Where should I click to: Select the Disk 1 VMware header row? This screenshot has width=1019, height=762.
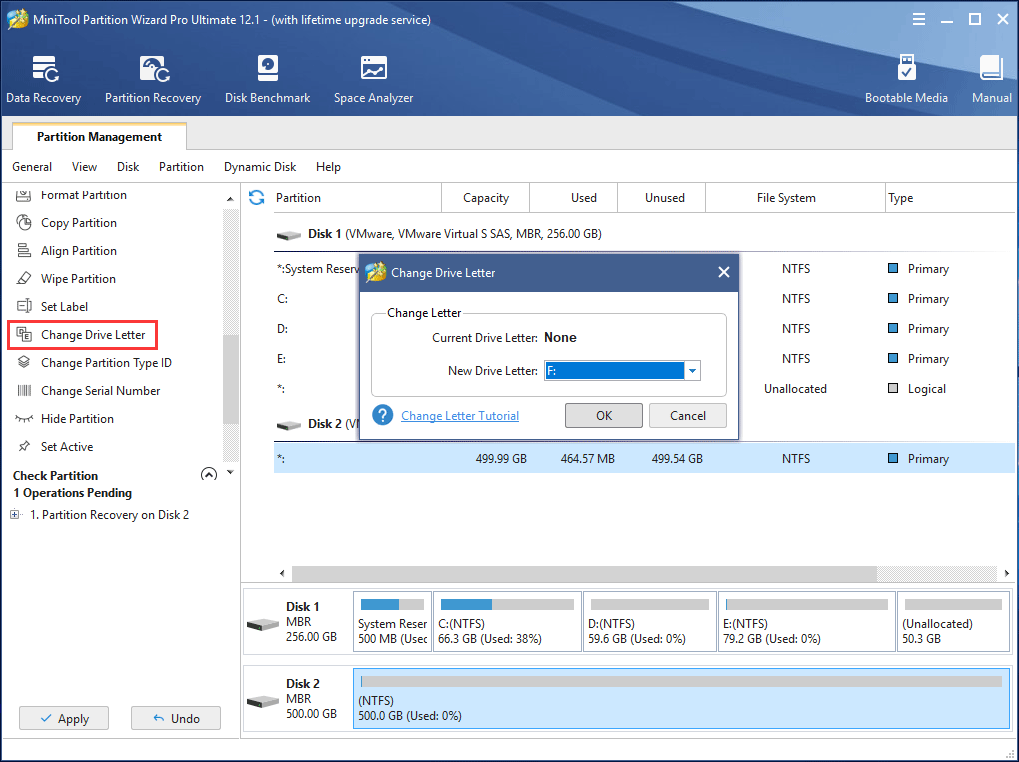[x=644, y=234]
